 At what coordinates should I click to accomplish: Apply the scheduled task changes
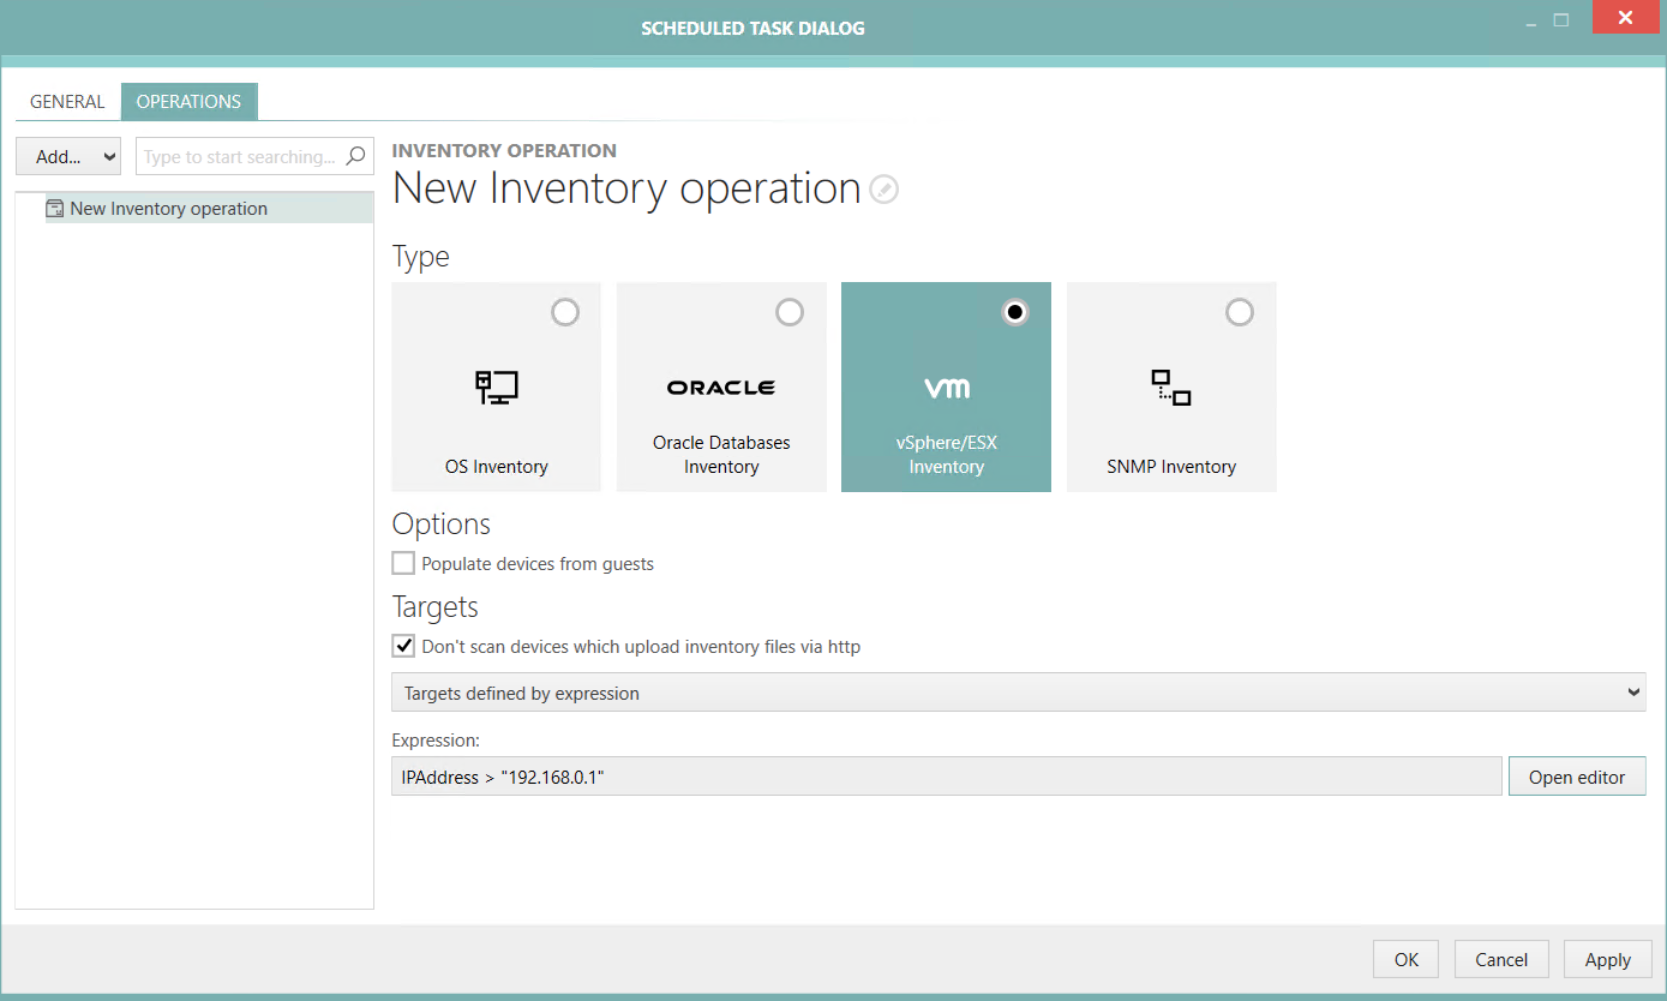pos(1607,959)
